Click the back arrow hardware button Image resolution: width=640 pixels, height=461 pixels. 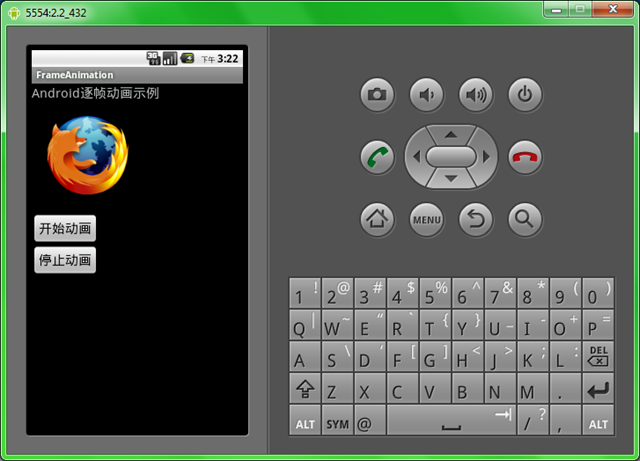point(476,220)
